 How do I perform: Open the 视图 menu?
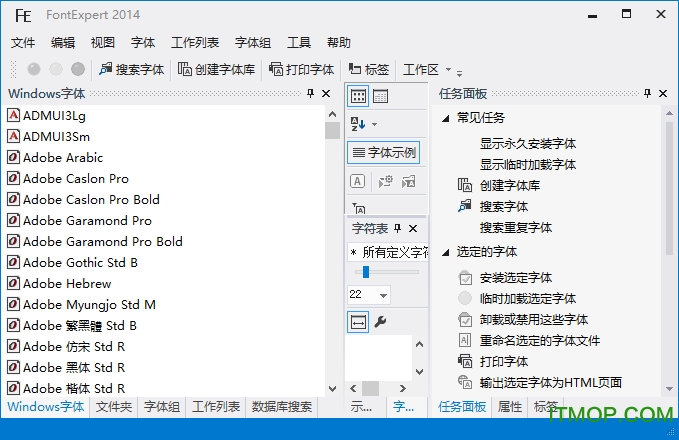pyautogui.click(x=103, y=42)
